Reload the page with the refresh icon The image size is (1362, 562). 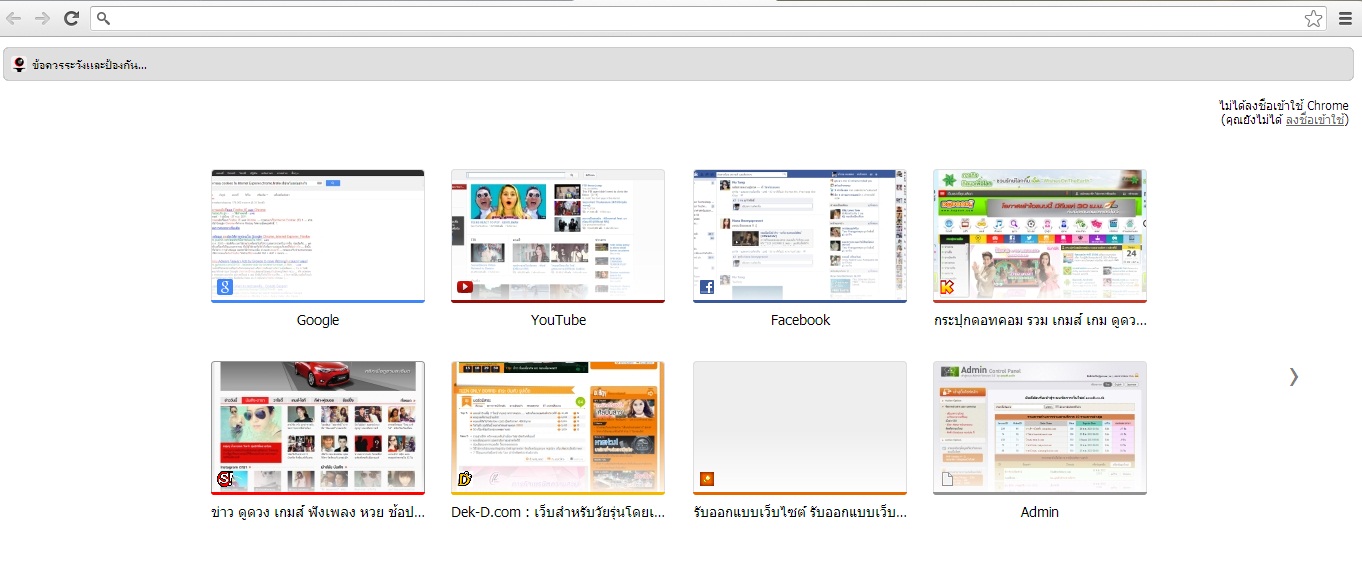point(71,18)
